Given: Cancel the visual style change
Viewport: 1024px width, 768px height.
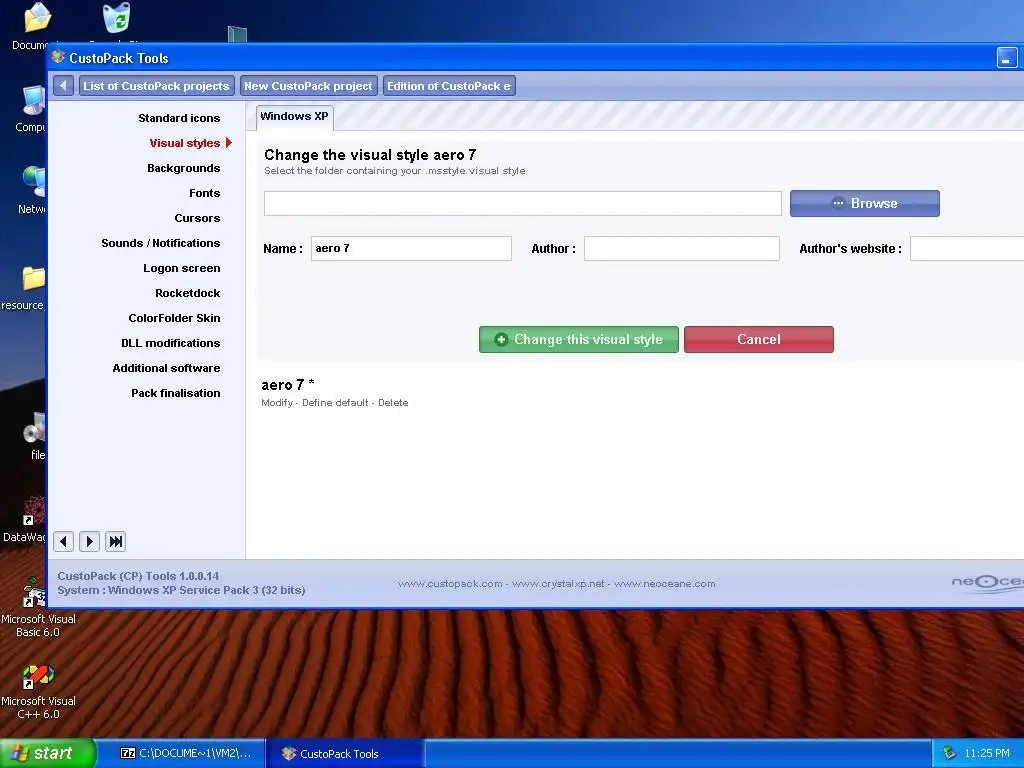Looking at the screenshot, I should (x=759, y=340).
